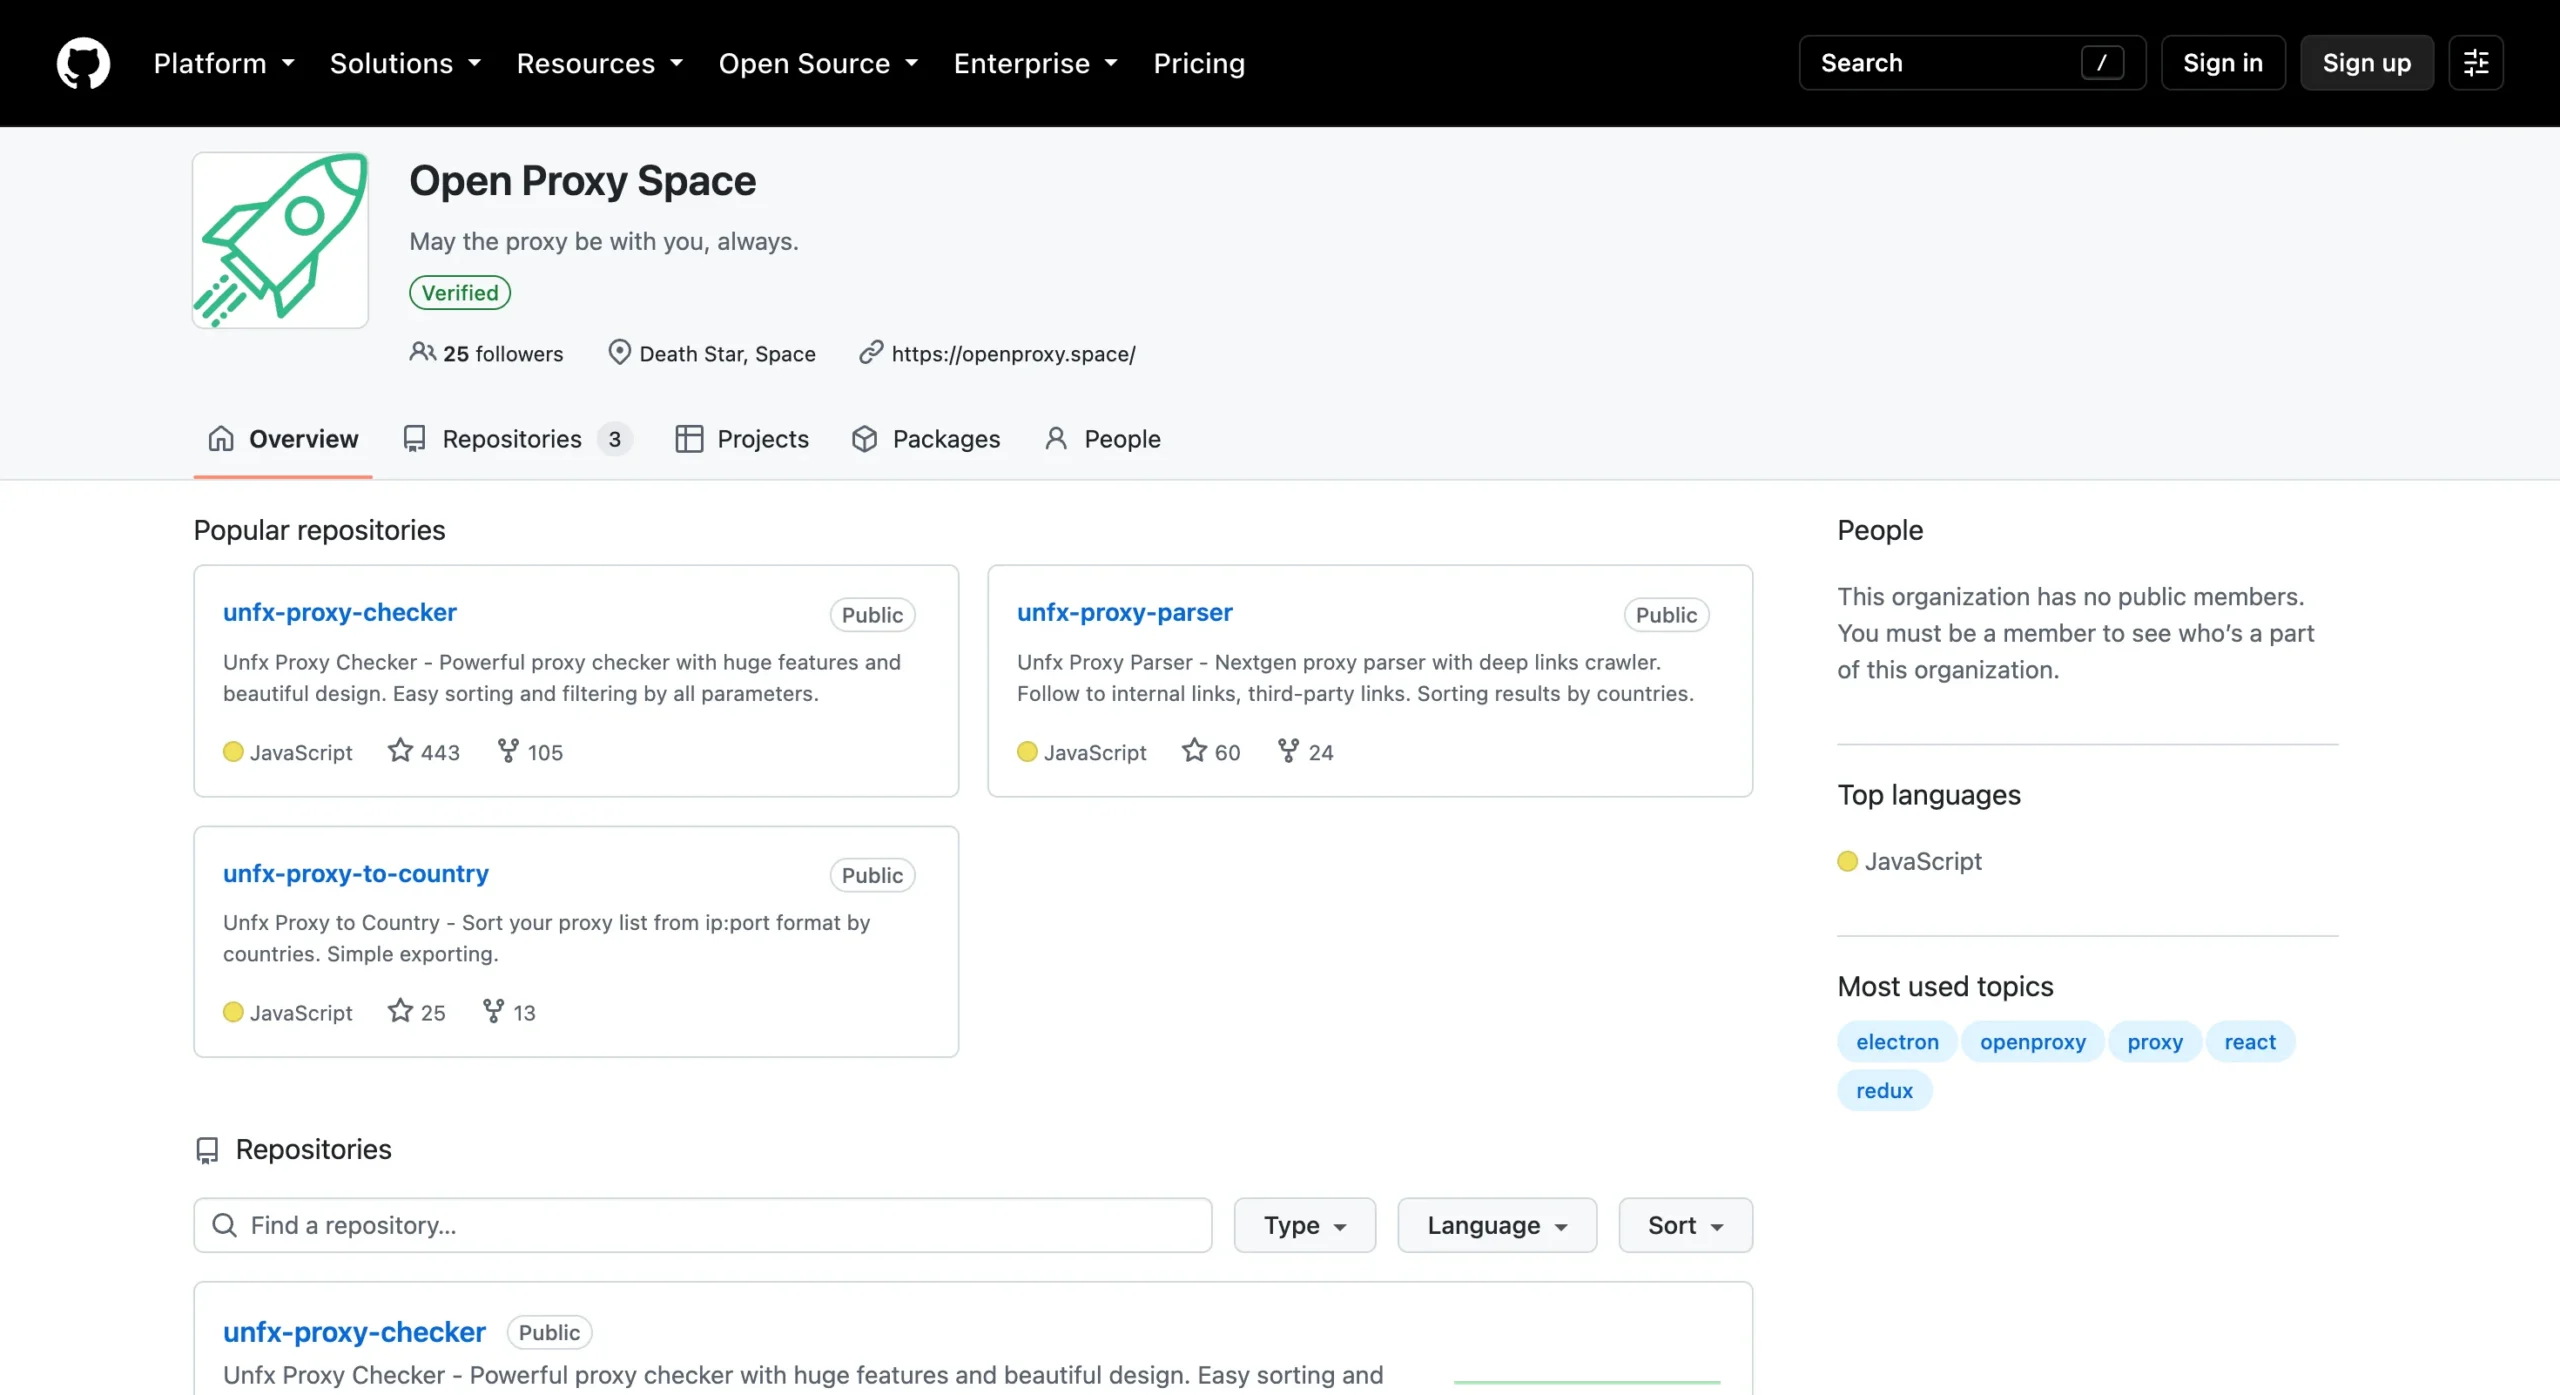Open unfx-proxy-checker in Popular repositories
2560x1395 pixels.
(x=339, y=612)
